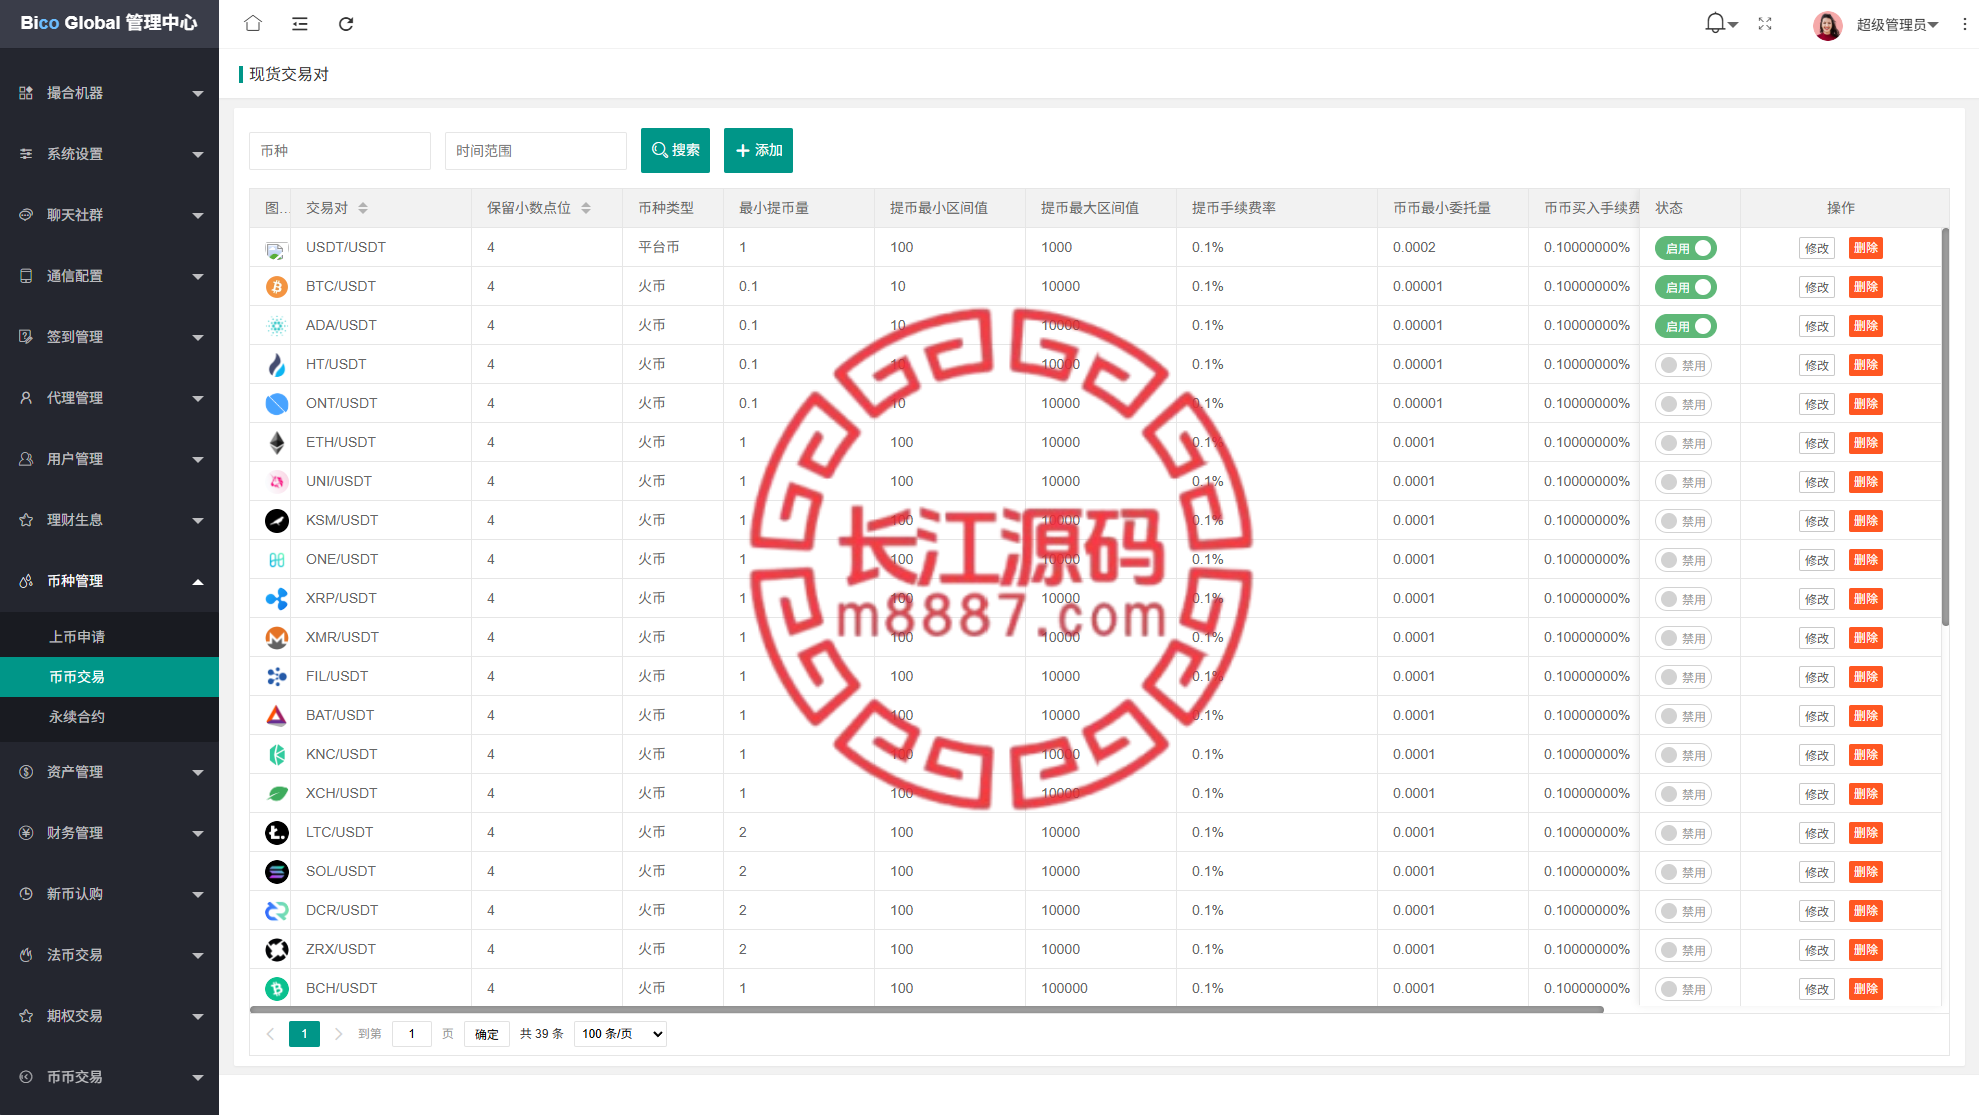Image resolution: width=1979 pixels, height=1115 pixels.
Task: Click the XRP/USDT coin icon
Action: click(x=277, y=599)
